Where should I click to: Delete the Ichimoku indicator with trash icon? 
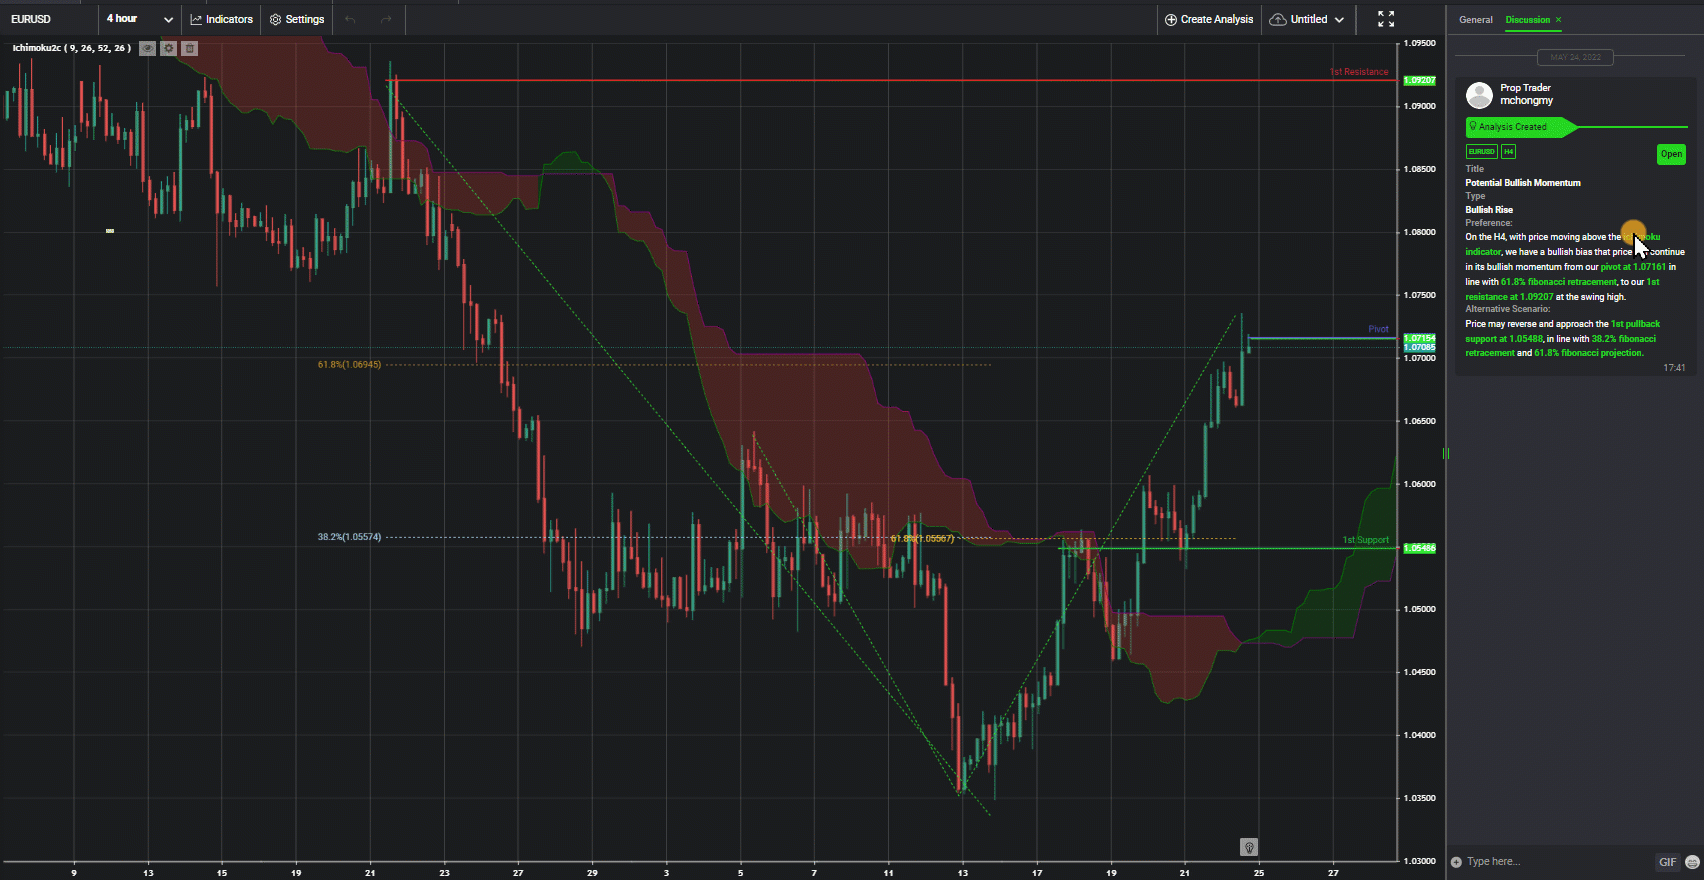(x=190, y=48)
